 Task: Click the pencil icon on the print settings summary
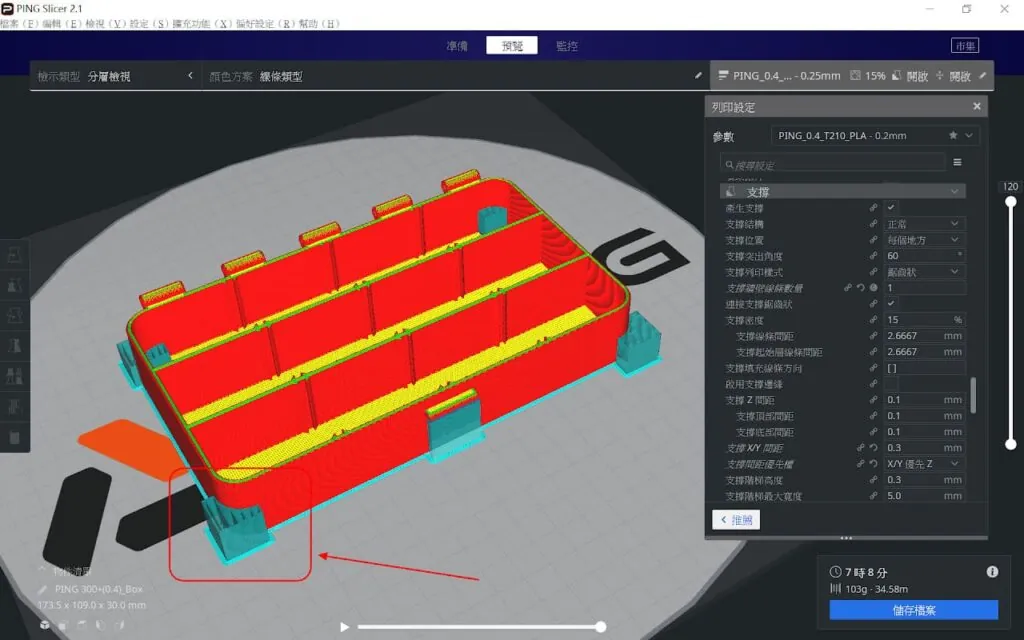tap(983, 76)
